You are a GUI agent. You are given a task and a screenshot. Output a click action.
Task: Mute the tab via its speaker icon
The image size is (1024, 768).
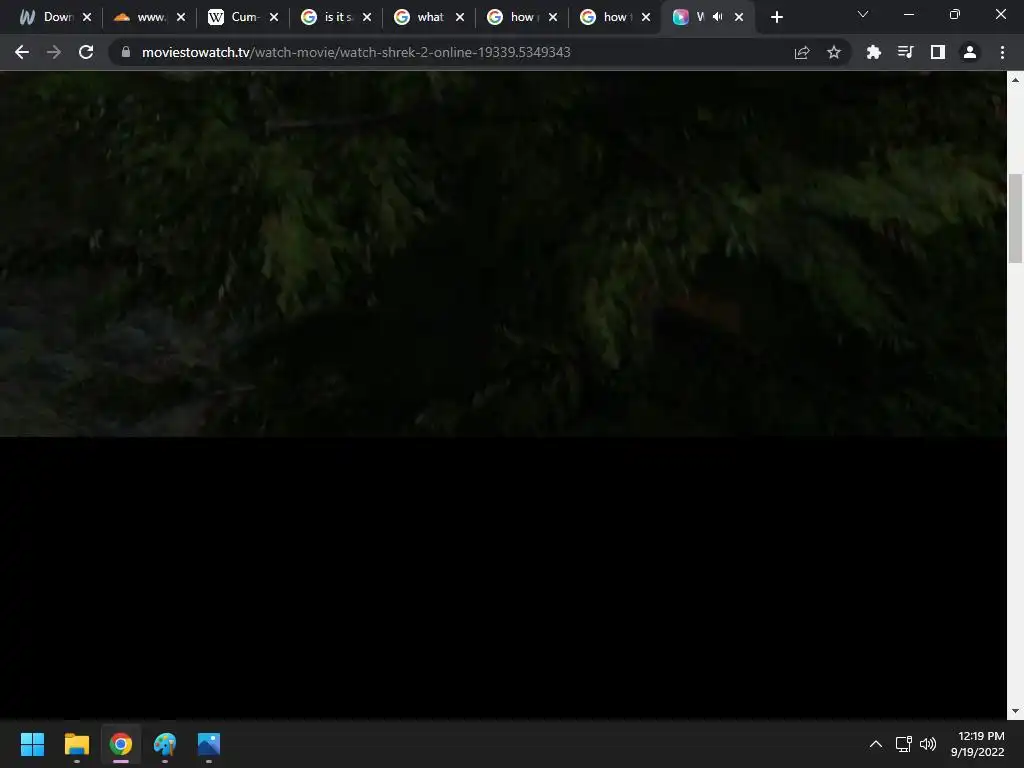[x=718, y=17]
